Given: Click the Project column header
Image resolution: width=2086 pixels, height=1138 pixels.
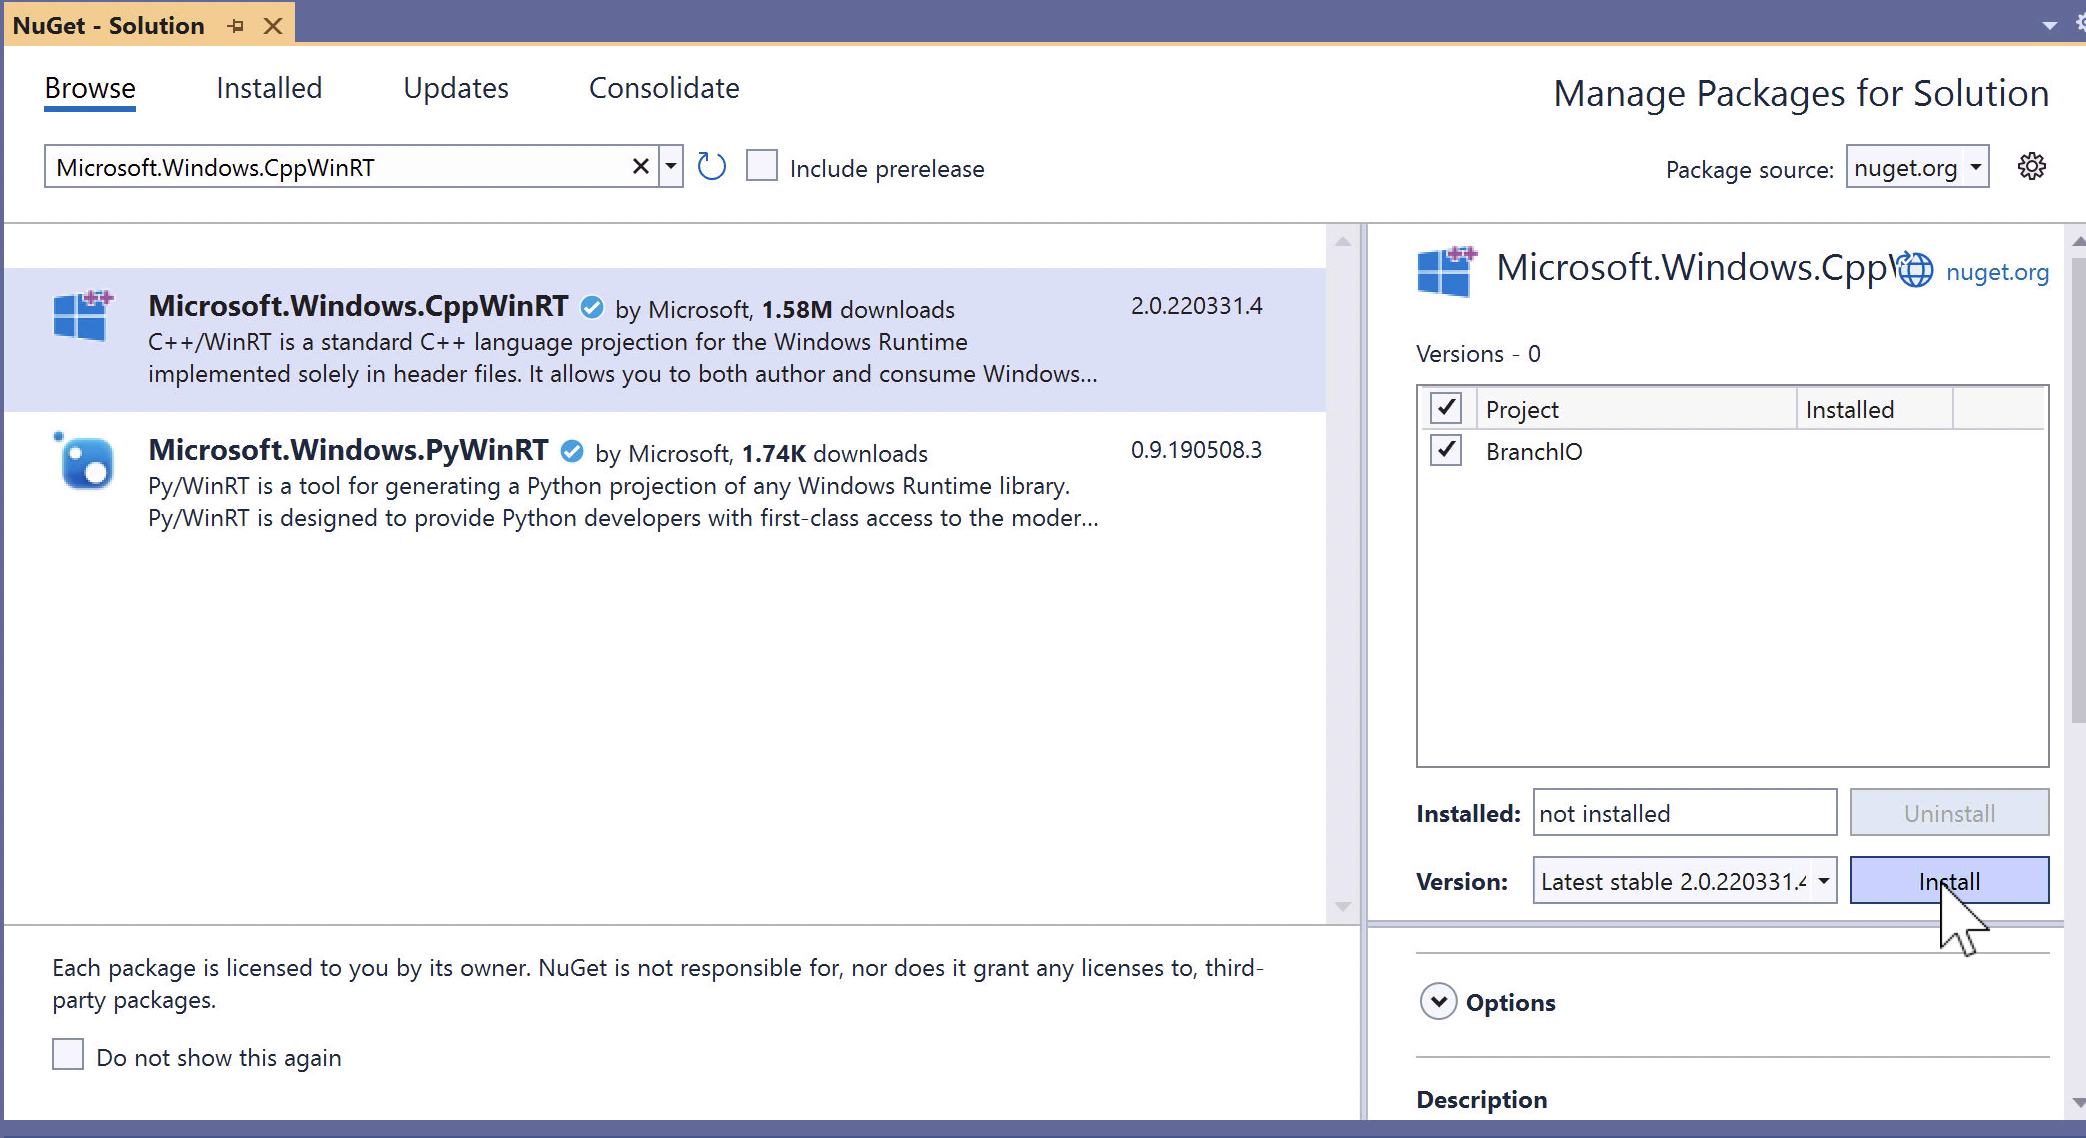Looking at the screenshot, I should (1636, 408).
